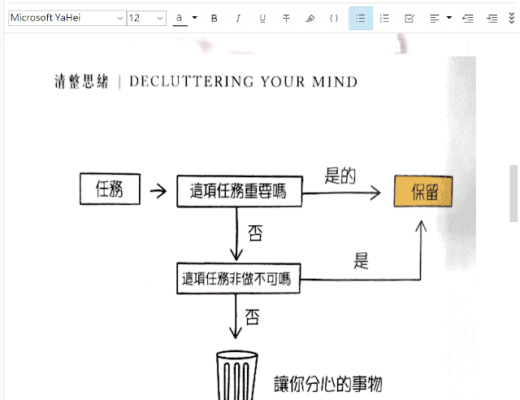Apply the font color underline swatch
This screenshot has width=520, height=400.
tap(180, 19)
